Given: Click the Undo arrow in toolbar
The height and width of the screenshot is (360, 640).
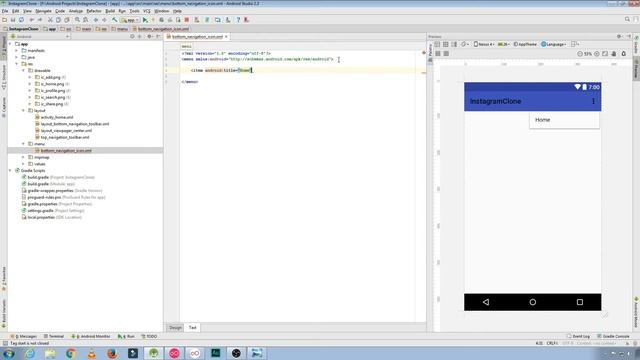Looking at the screenshot, I should [x=31, y=20].
